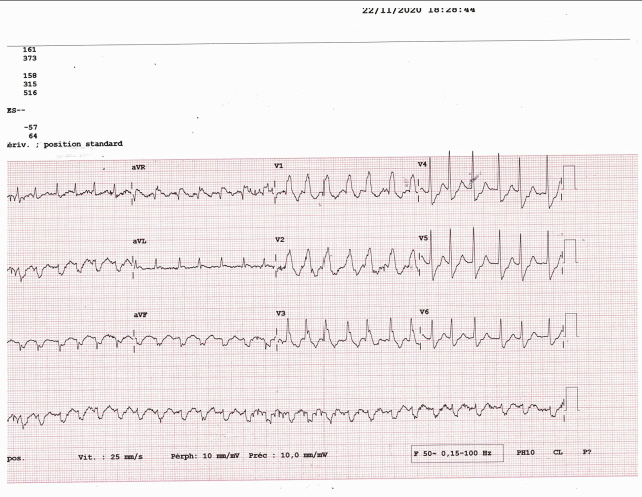Click the value 315
The image size is (642, 497).
click(x=30, y=84)
